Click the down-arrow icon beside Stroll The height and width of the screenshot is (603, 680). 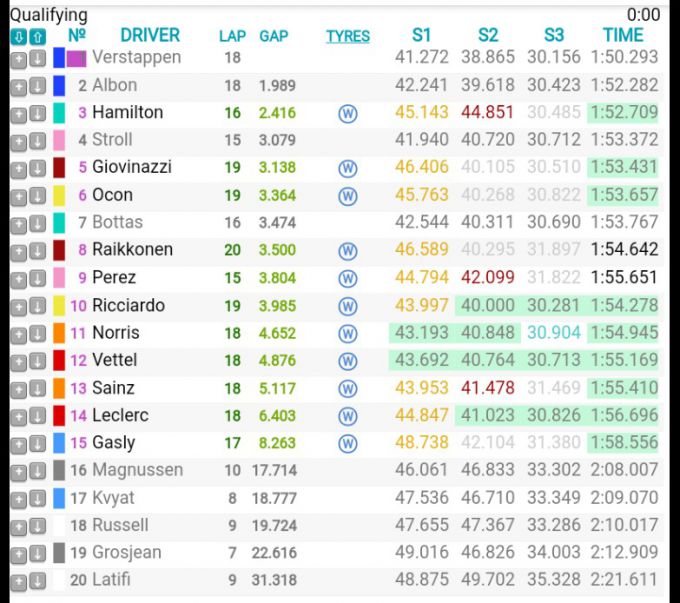pos(37,141)
